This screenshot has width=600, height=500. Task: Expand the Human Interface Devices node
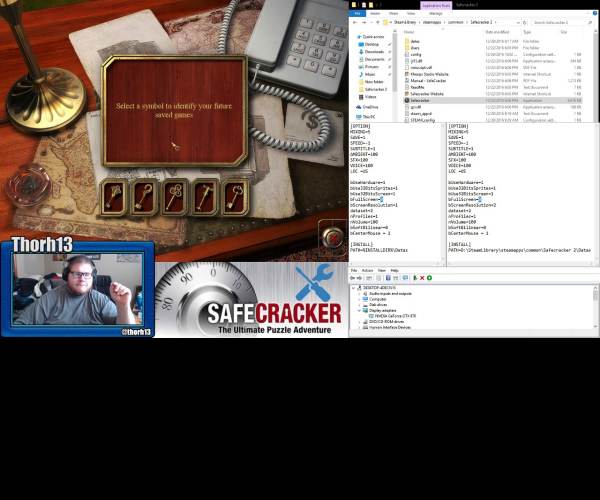(x=359, y=327)
